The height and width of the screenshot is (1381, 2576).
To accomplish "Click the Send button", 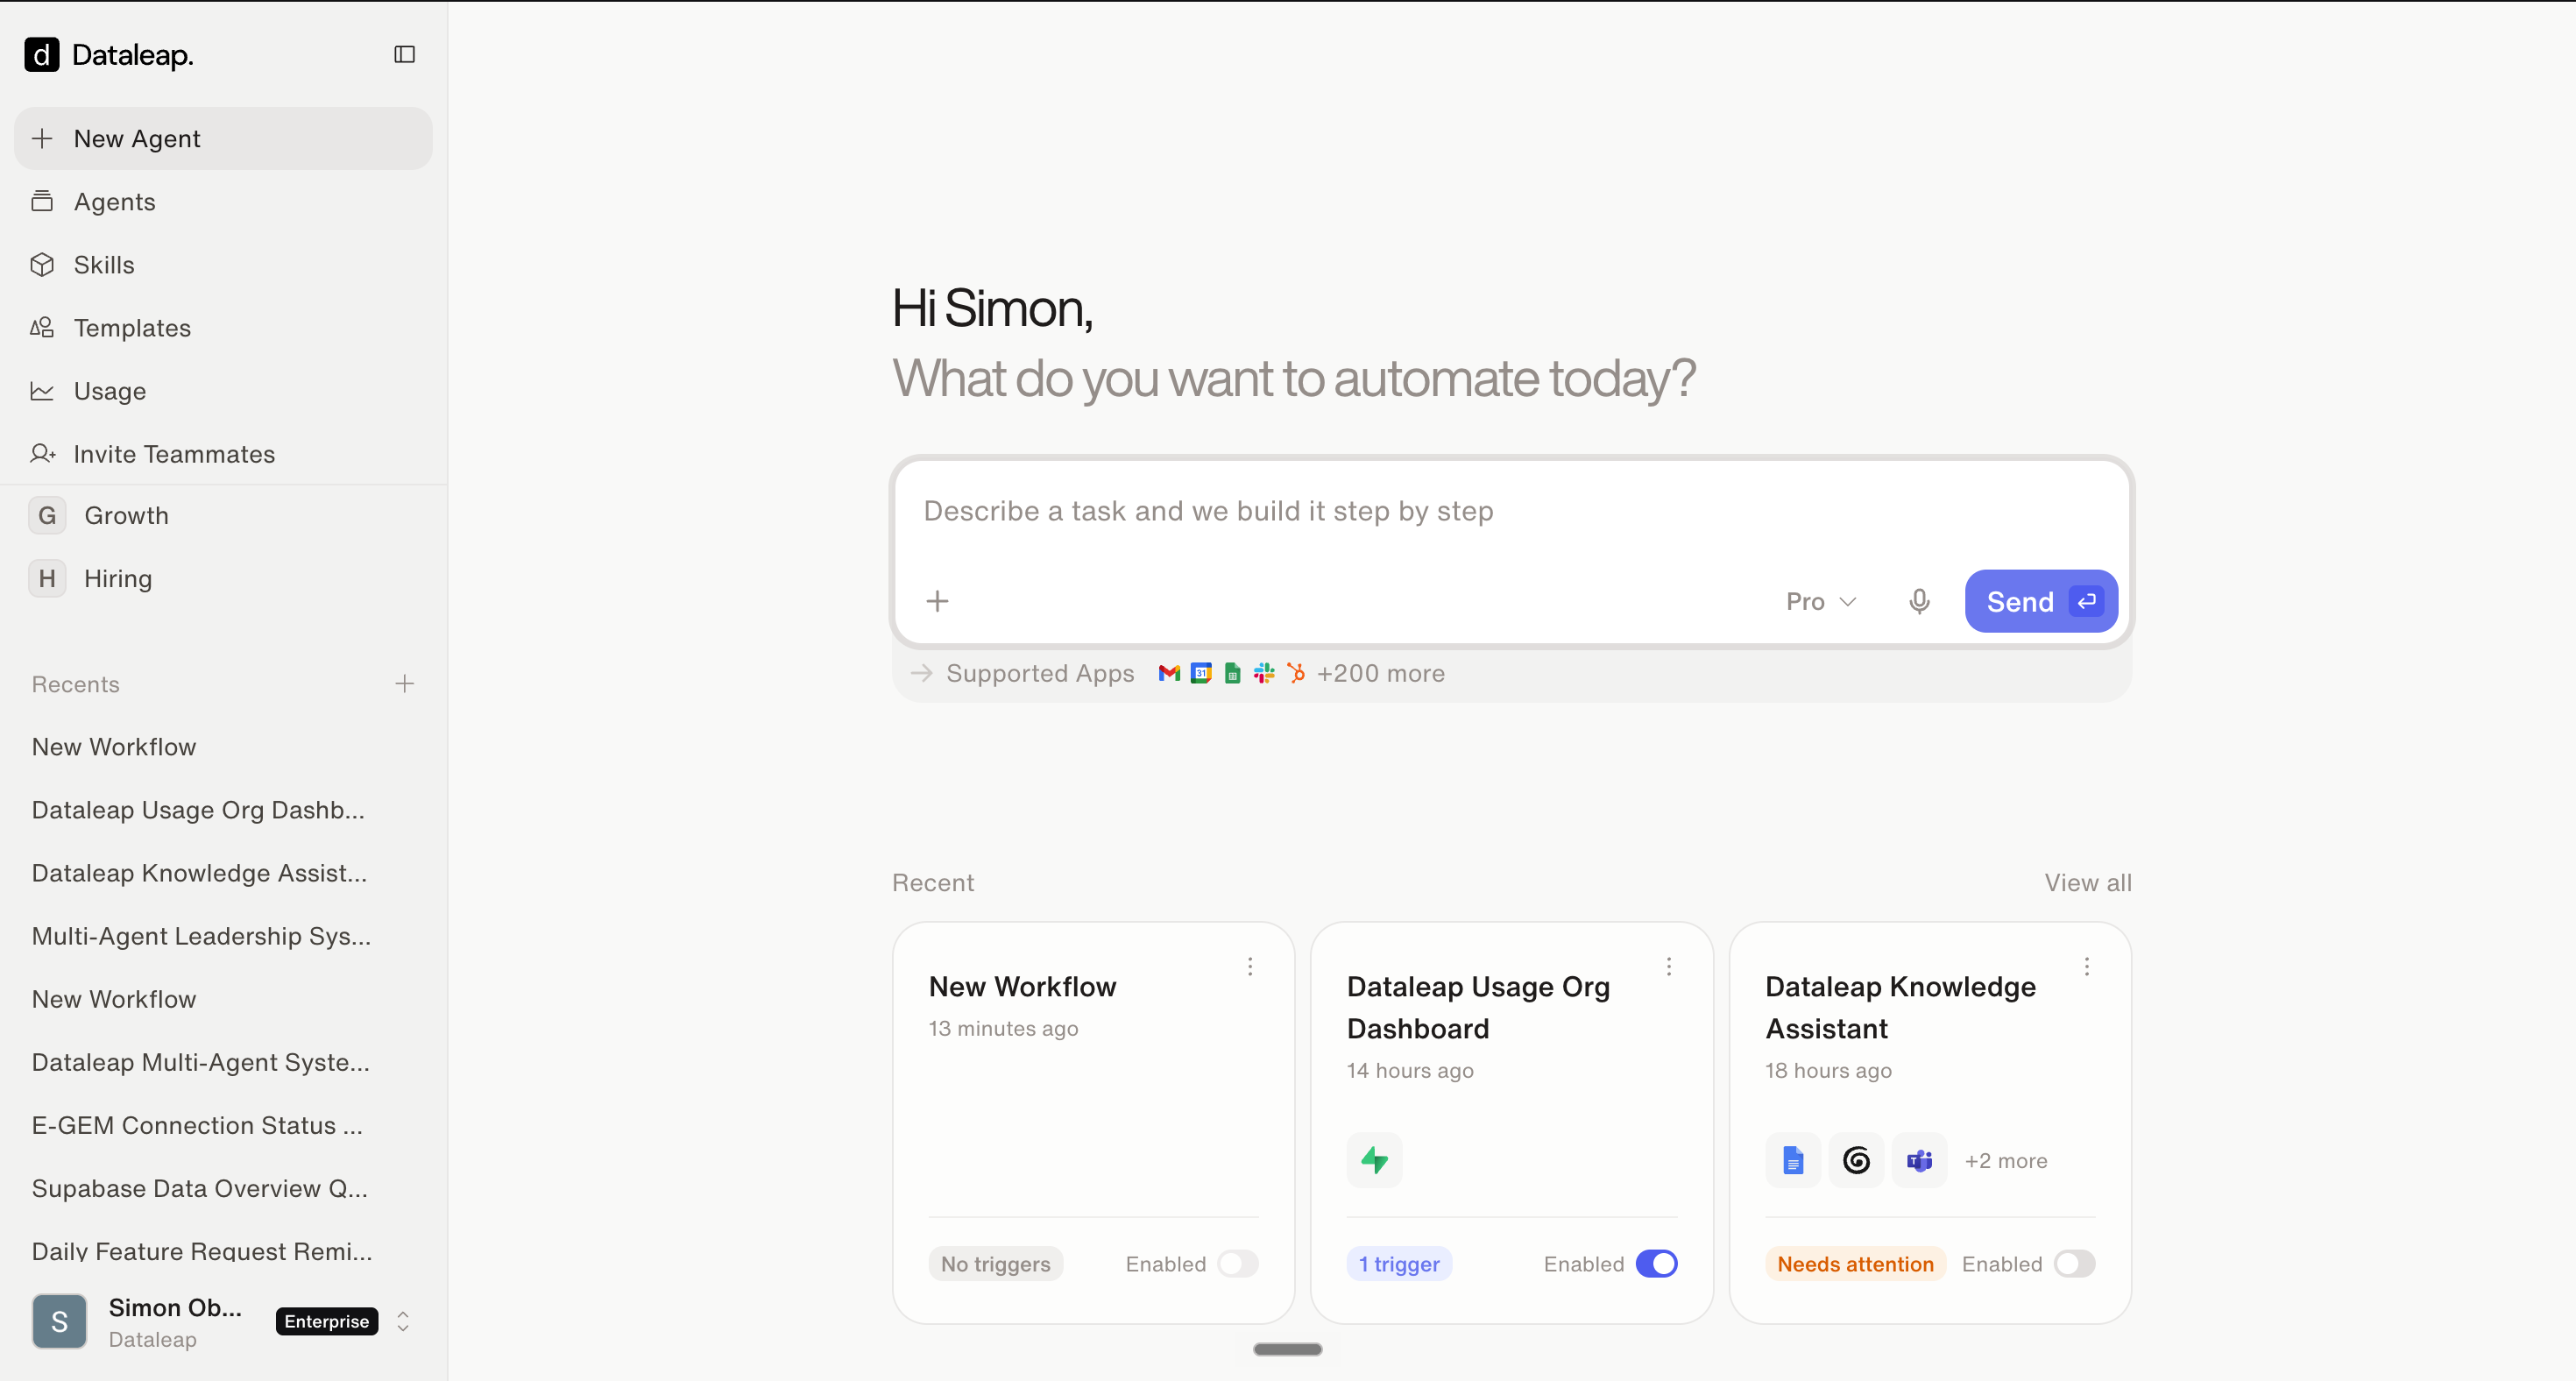I will coord(2041,601).
